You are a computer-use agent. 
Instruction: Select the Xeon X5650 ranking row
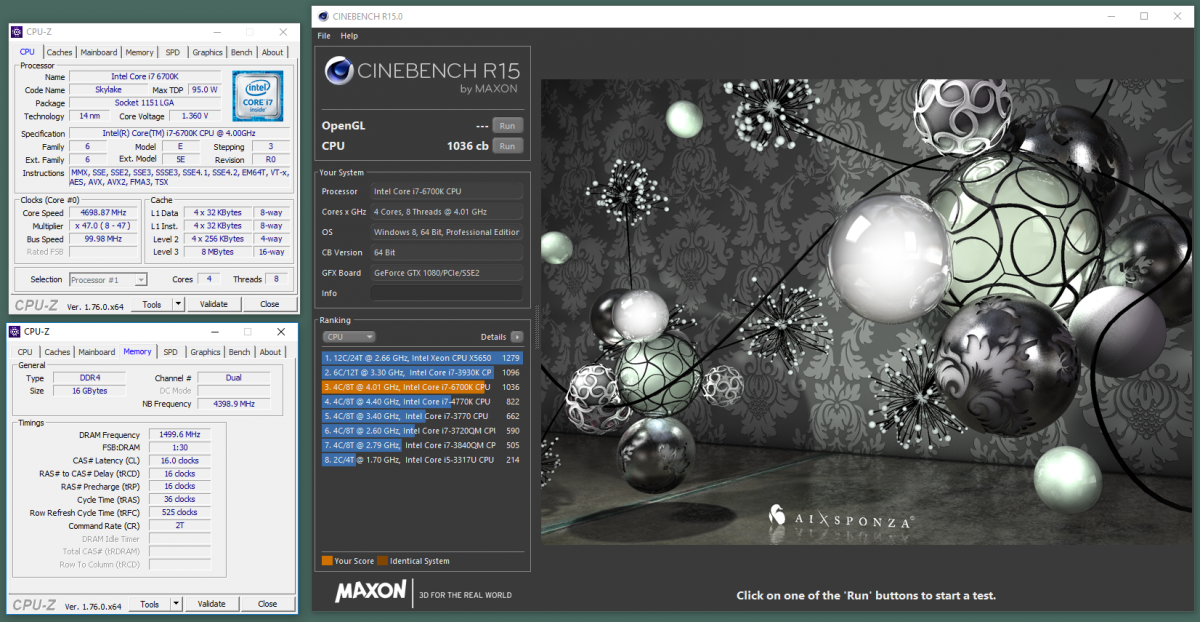[422, 357]
